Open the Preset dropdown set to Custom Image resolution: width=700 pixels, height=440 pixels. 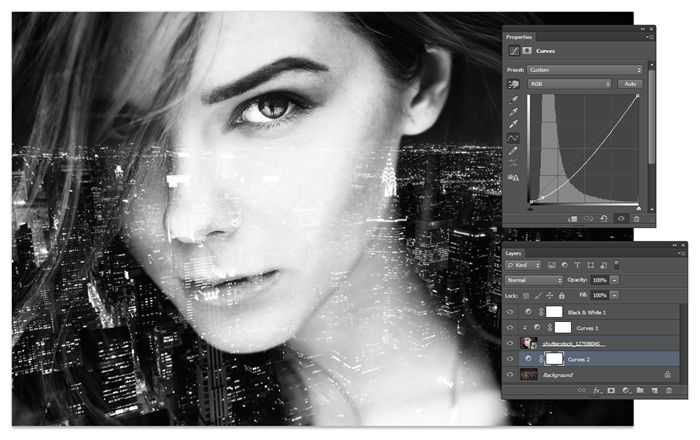pos(585,70)
